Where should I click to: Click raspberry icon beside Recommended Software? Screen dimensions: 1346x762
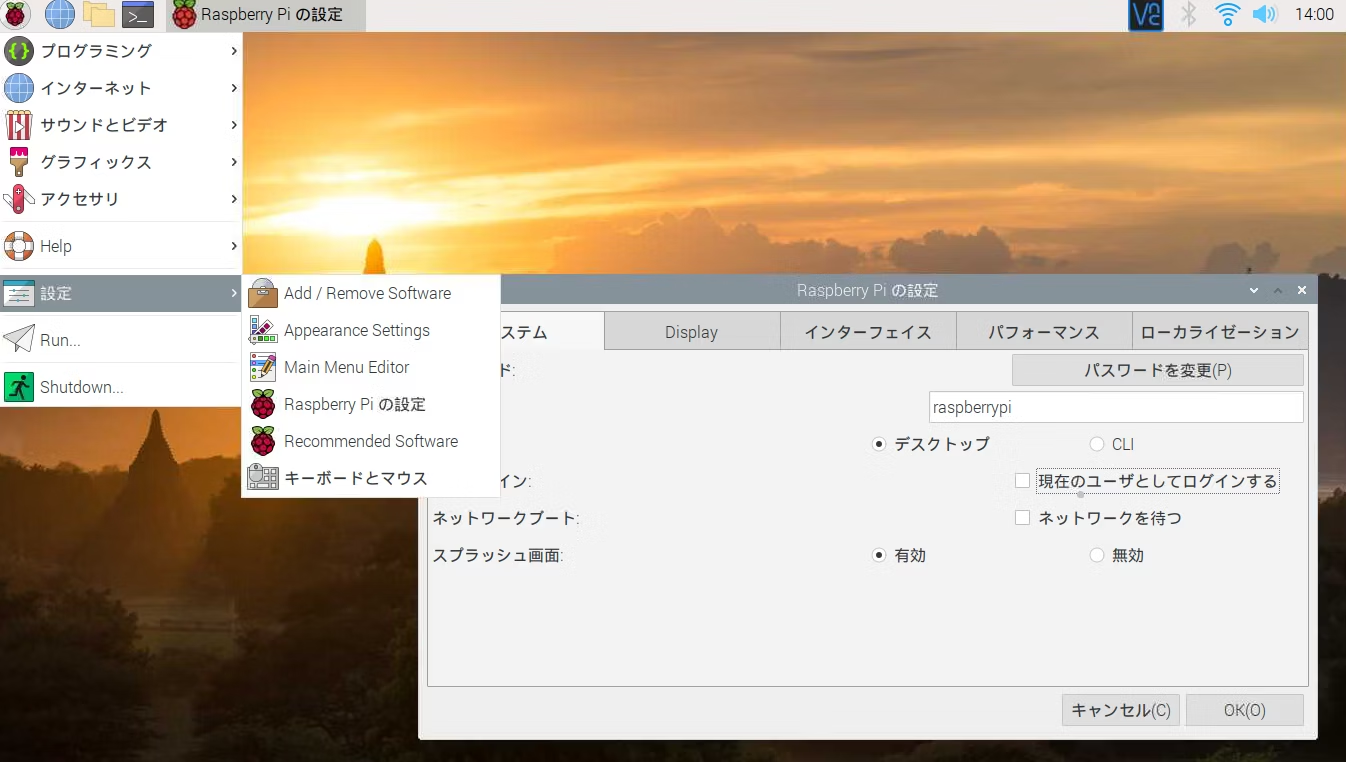[x=263, y=441]
